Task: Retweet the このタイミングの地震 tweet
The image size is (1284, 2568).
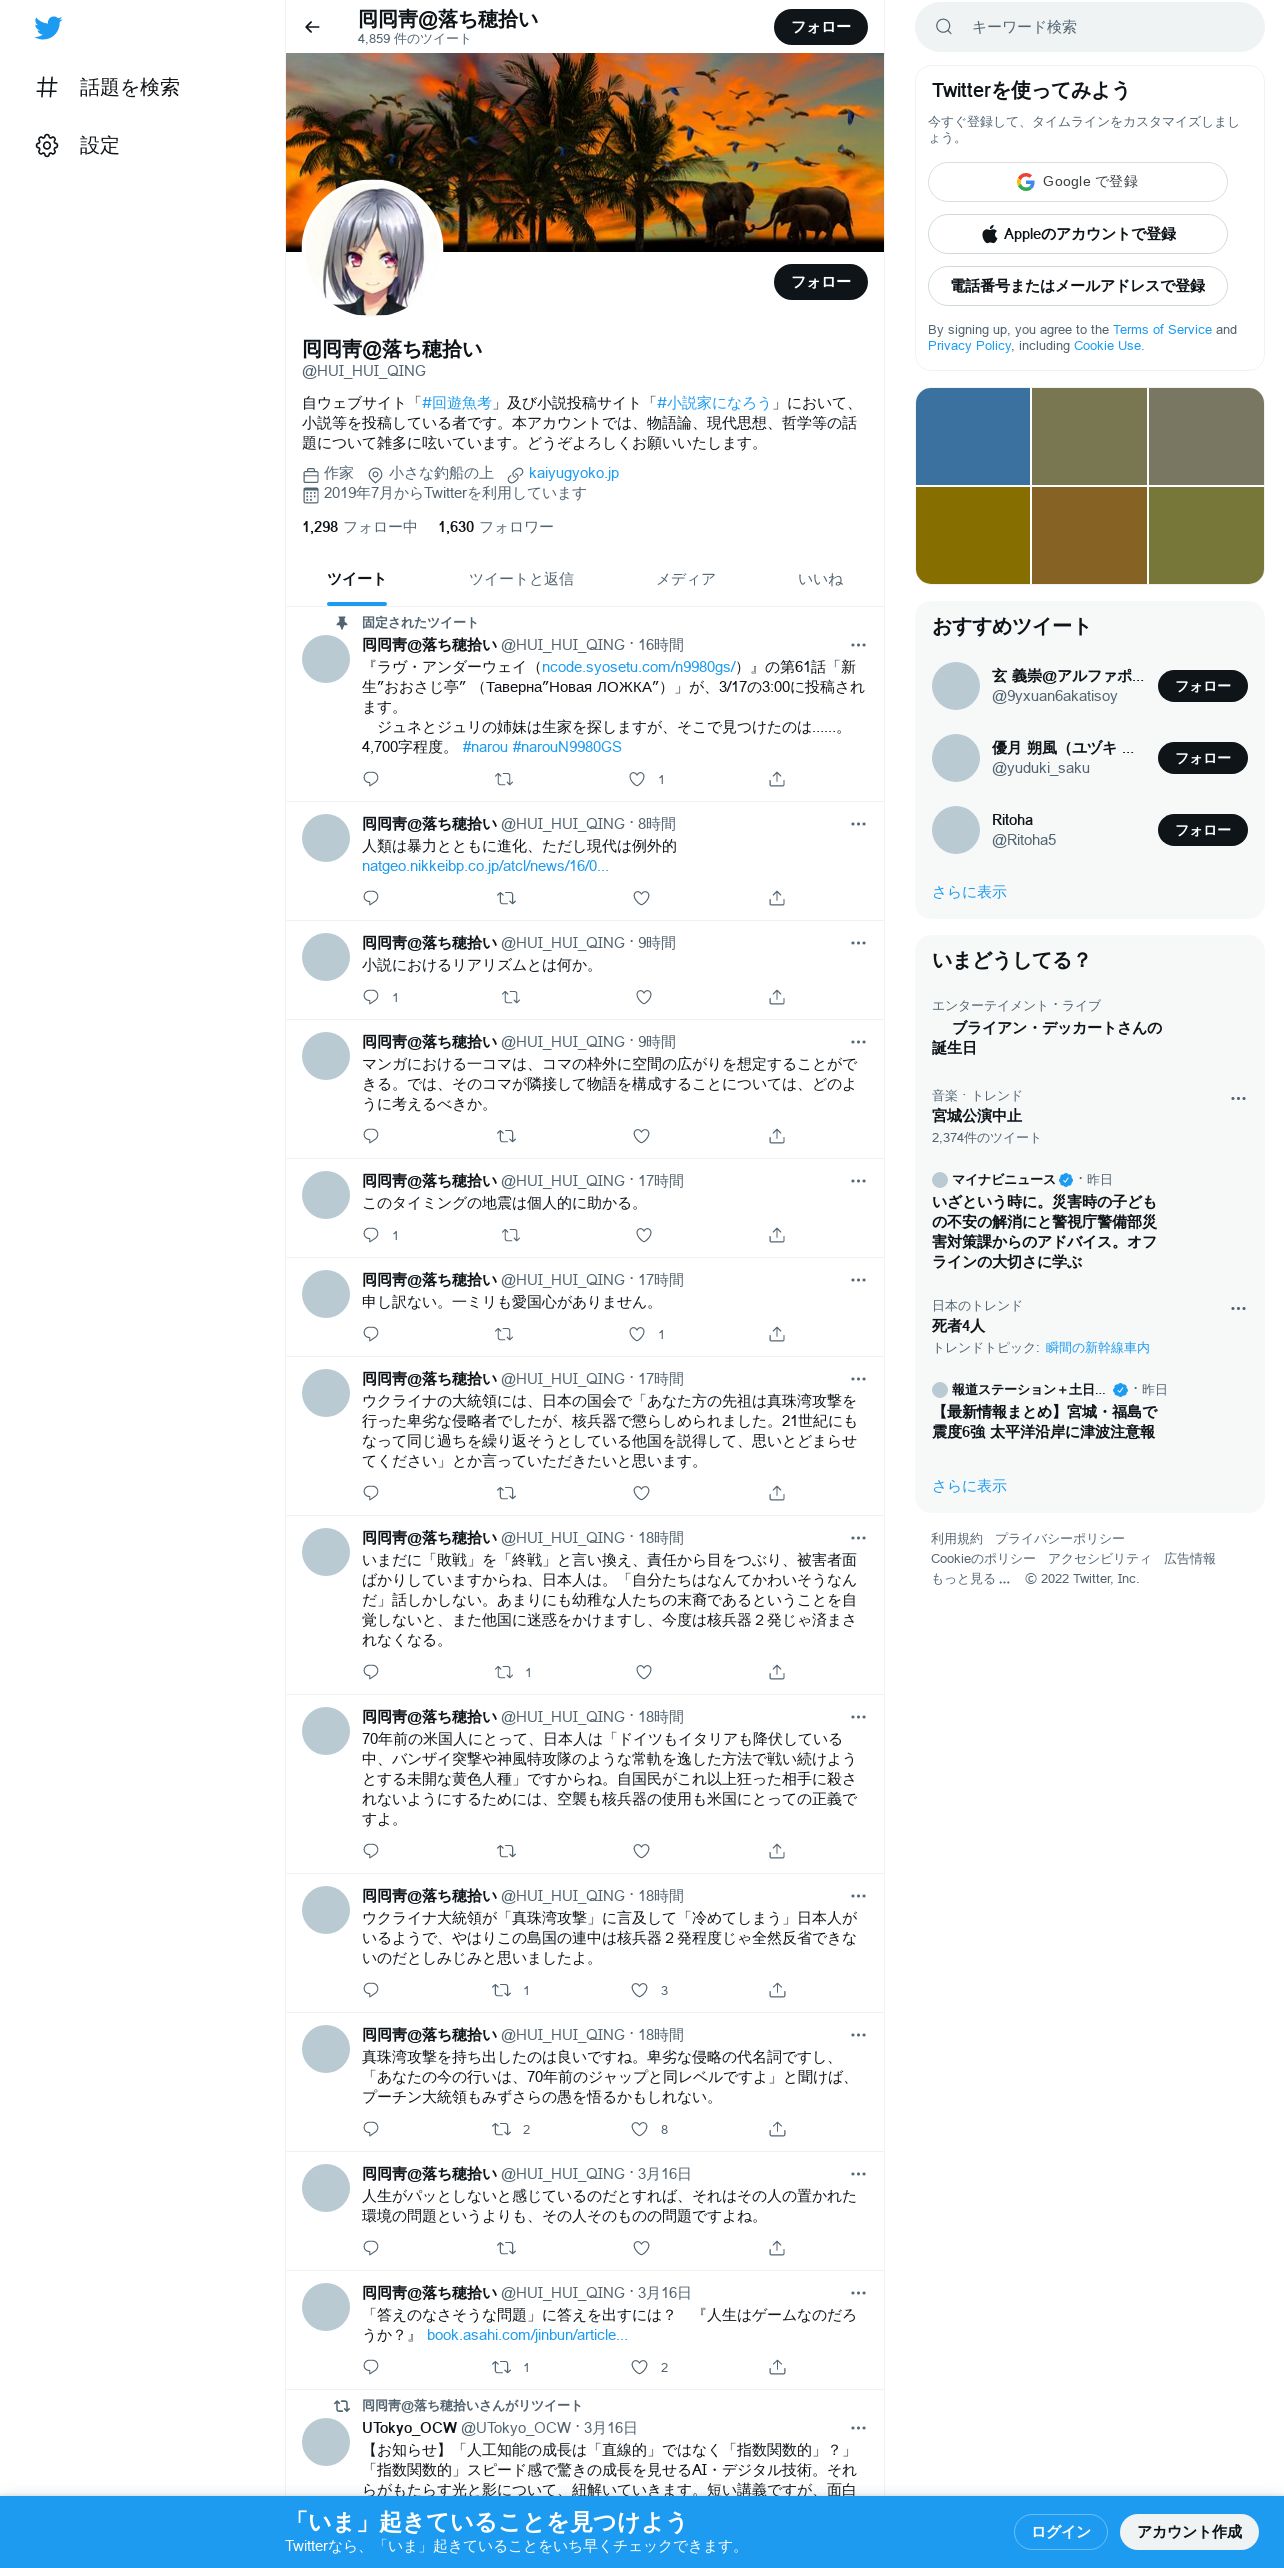Action: click(x=511, y=1235)
